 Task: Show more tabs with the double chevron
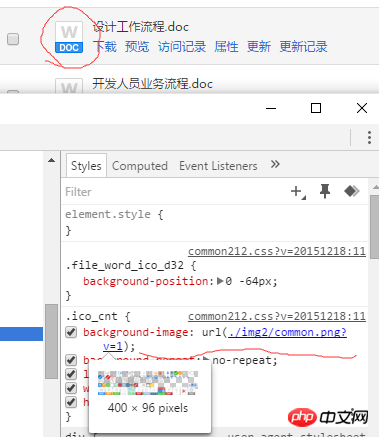click(275, 164)
